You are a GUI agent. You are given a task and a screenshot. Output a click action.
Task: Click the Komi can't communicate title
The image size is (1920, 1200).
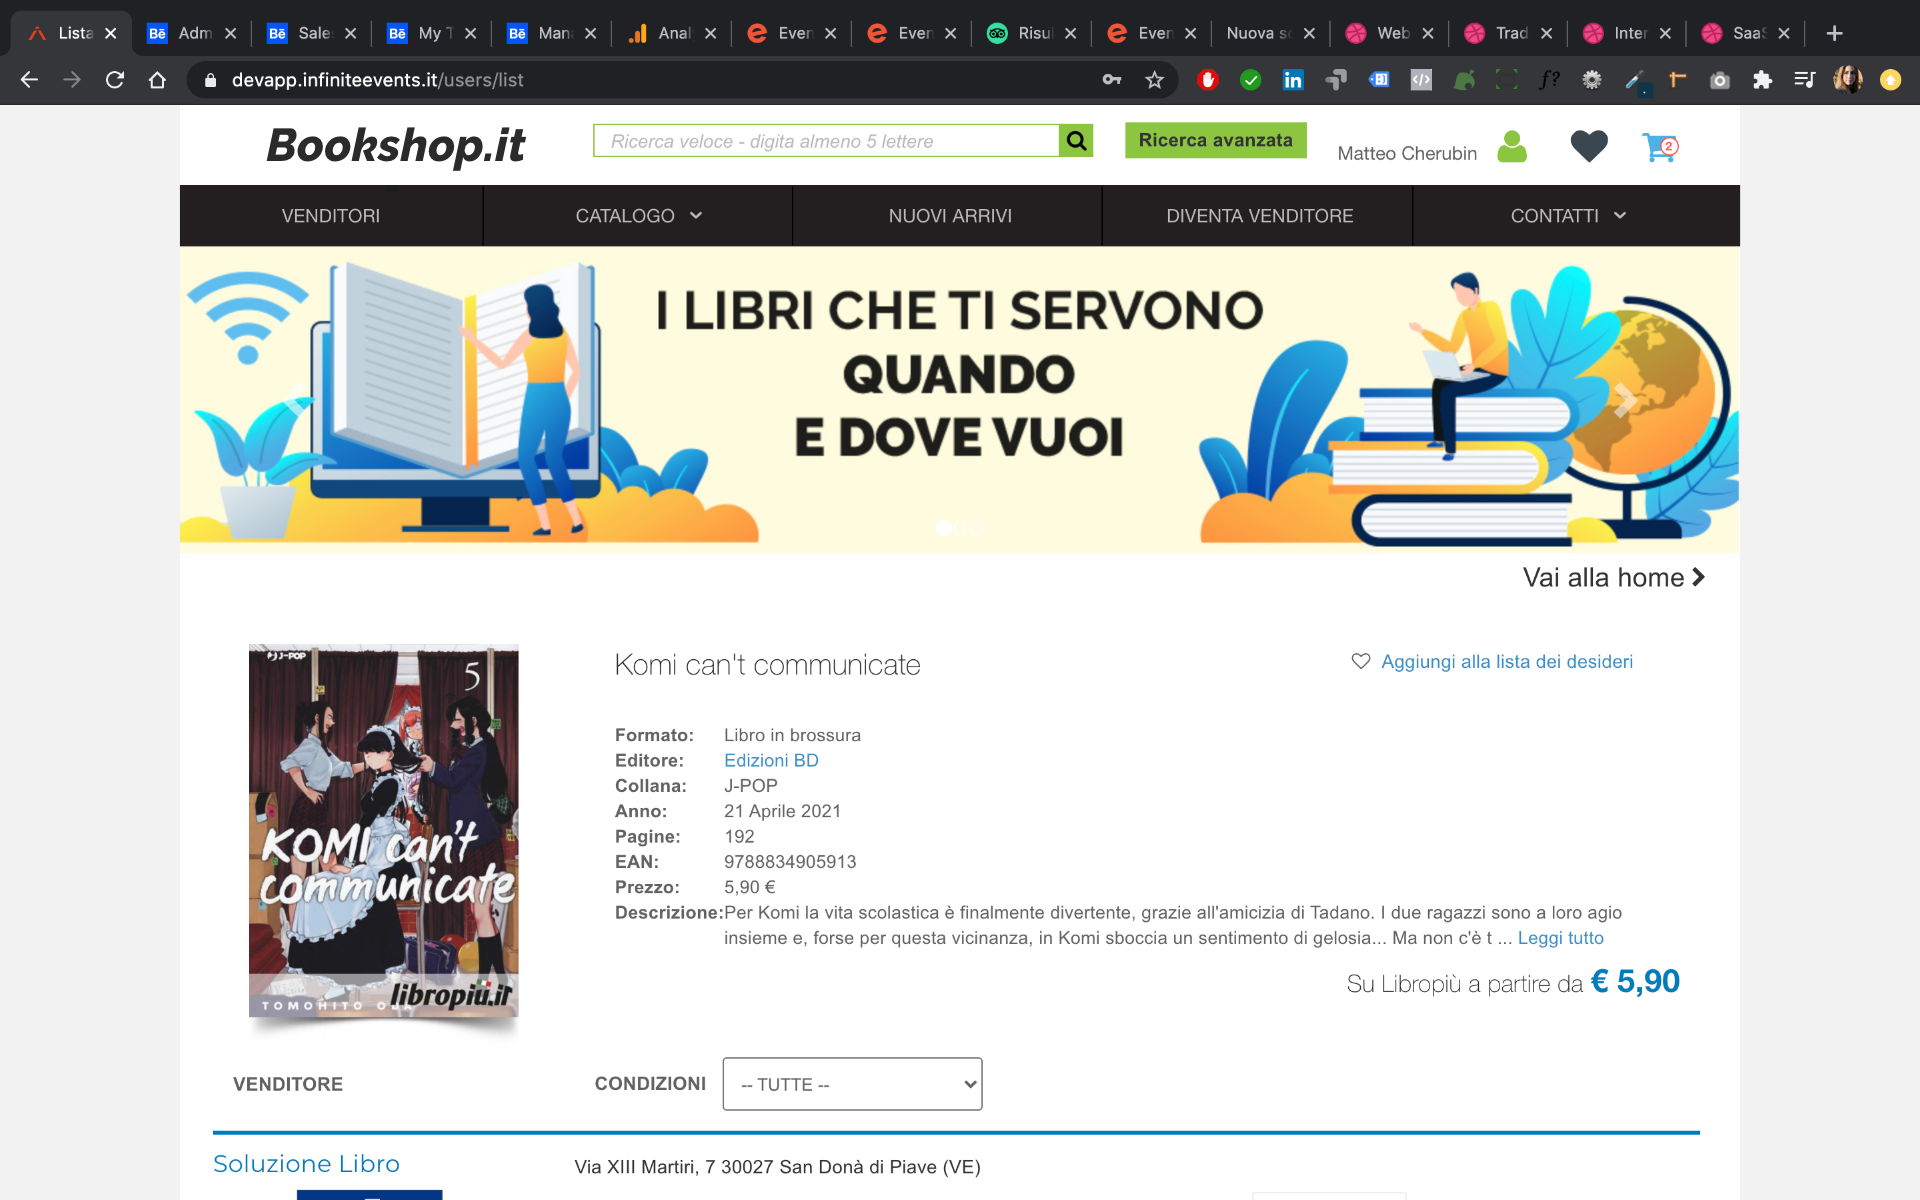tap(767, 665)
